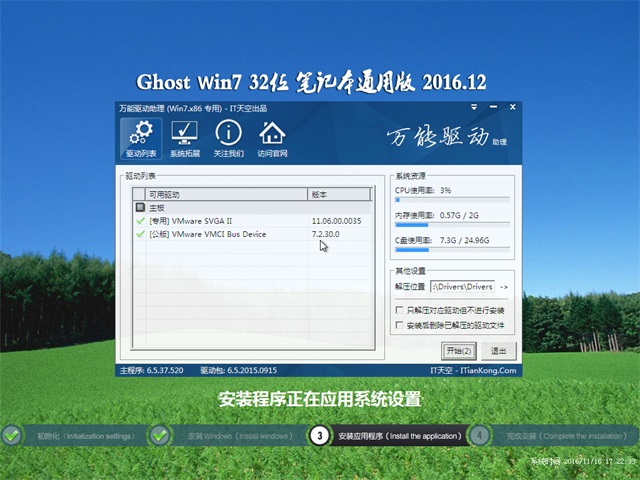
Task: Toggle the 主板 category checkbox in driver list
Action: tap(140, 207)
